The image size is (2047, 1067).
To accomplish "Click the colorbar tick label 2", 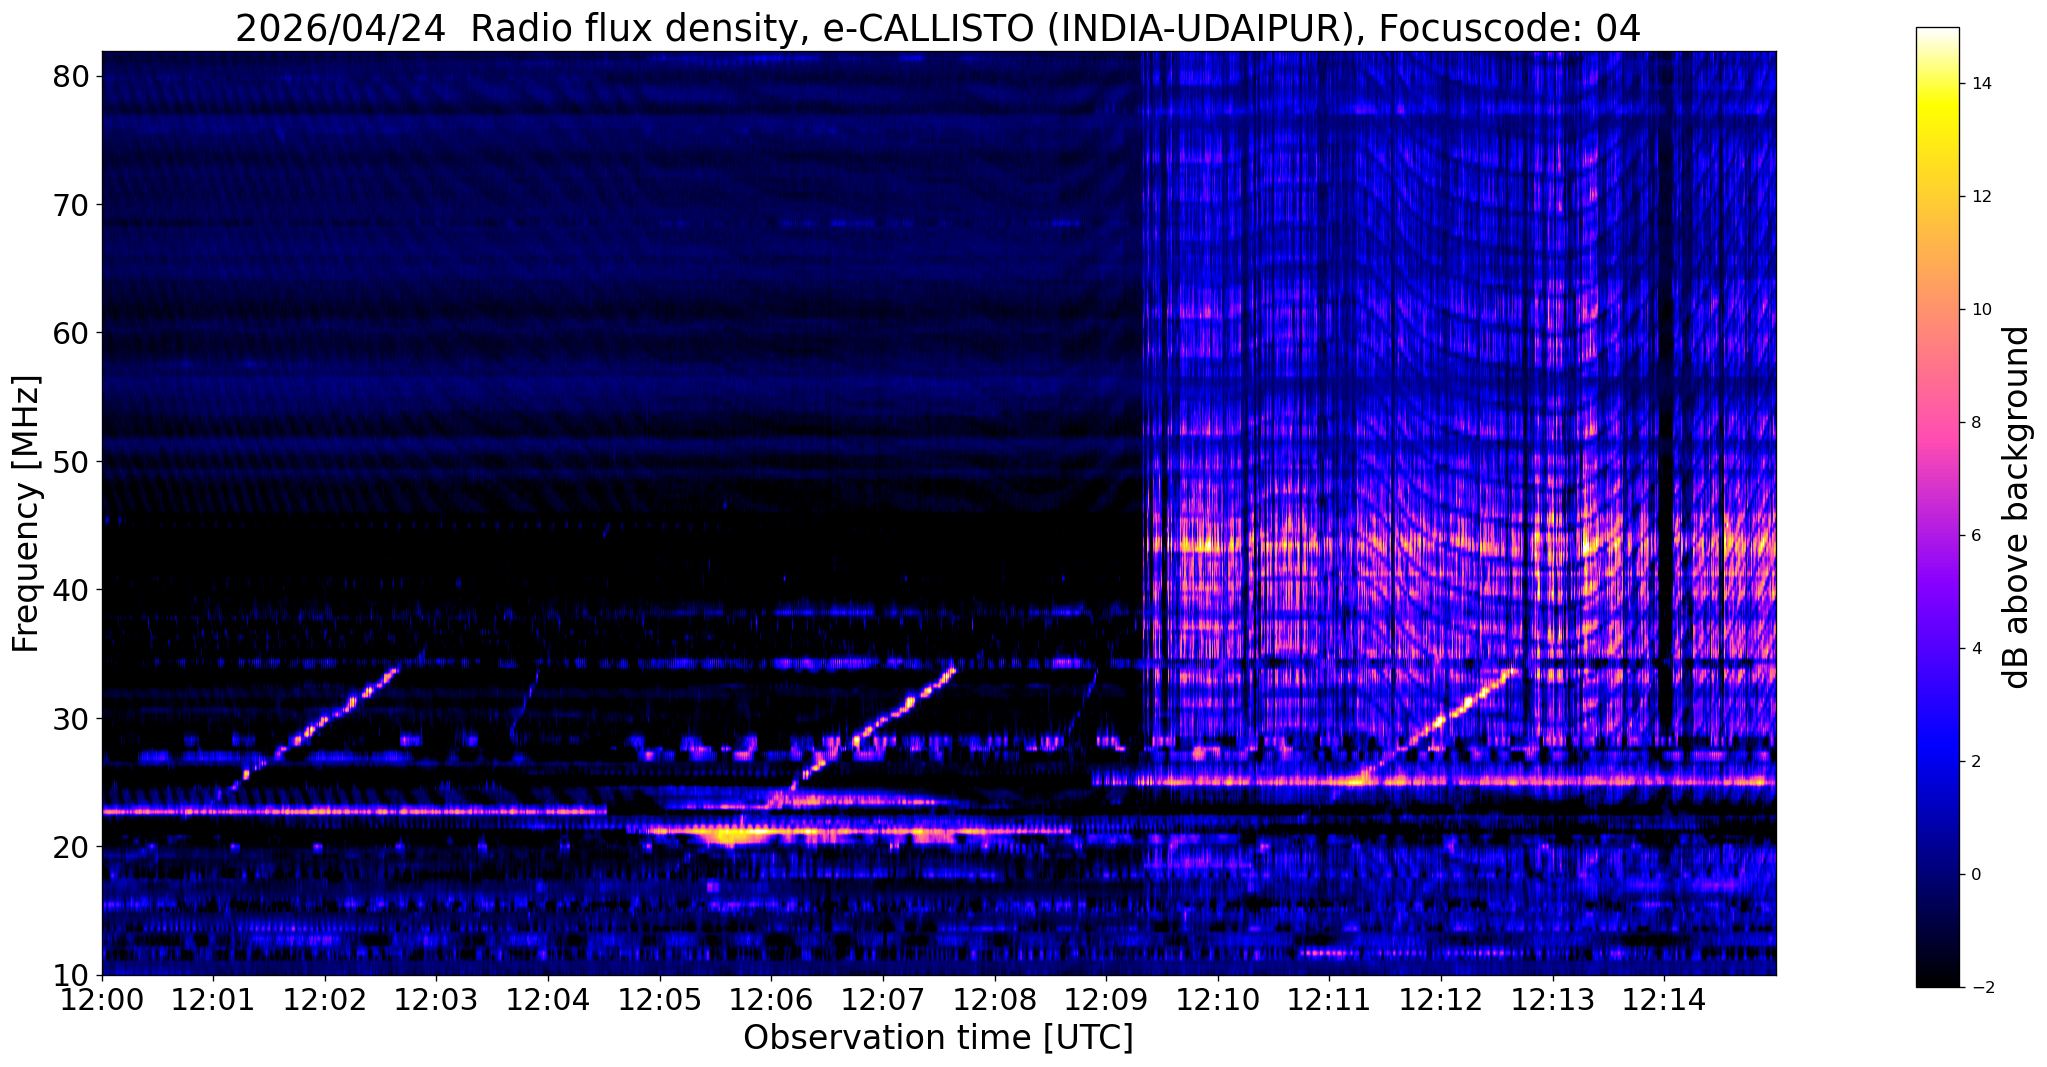I will [x=1976, y=762].
